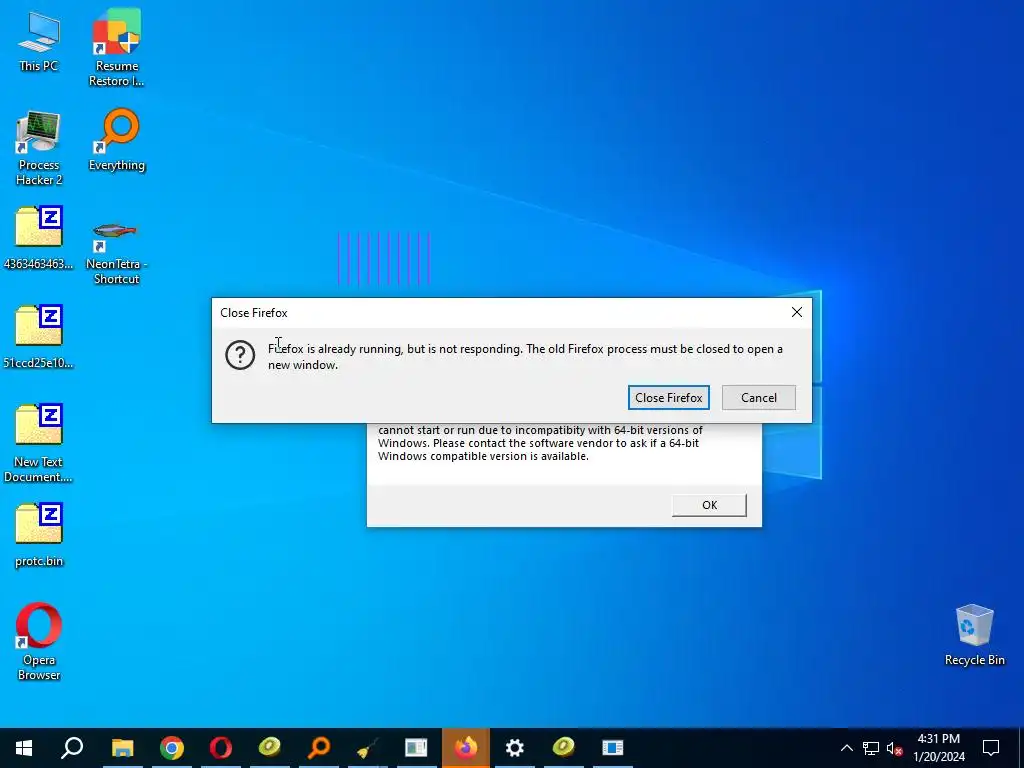1024x768 pixels.
Task: Click the question mark icon in dialog
Action: (x=240, y=355)
